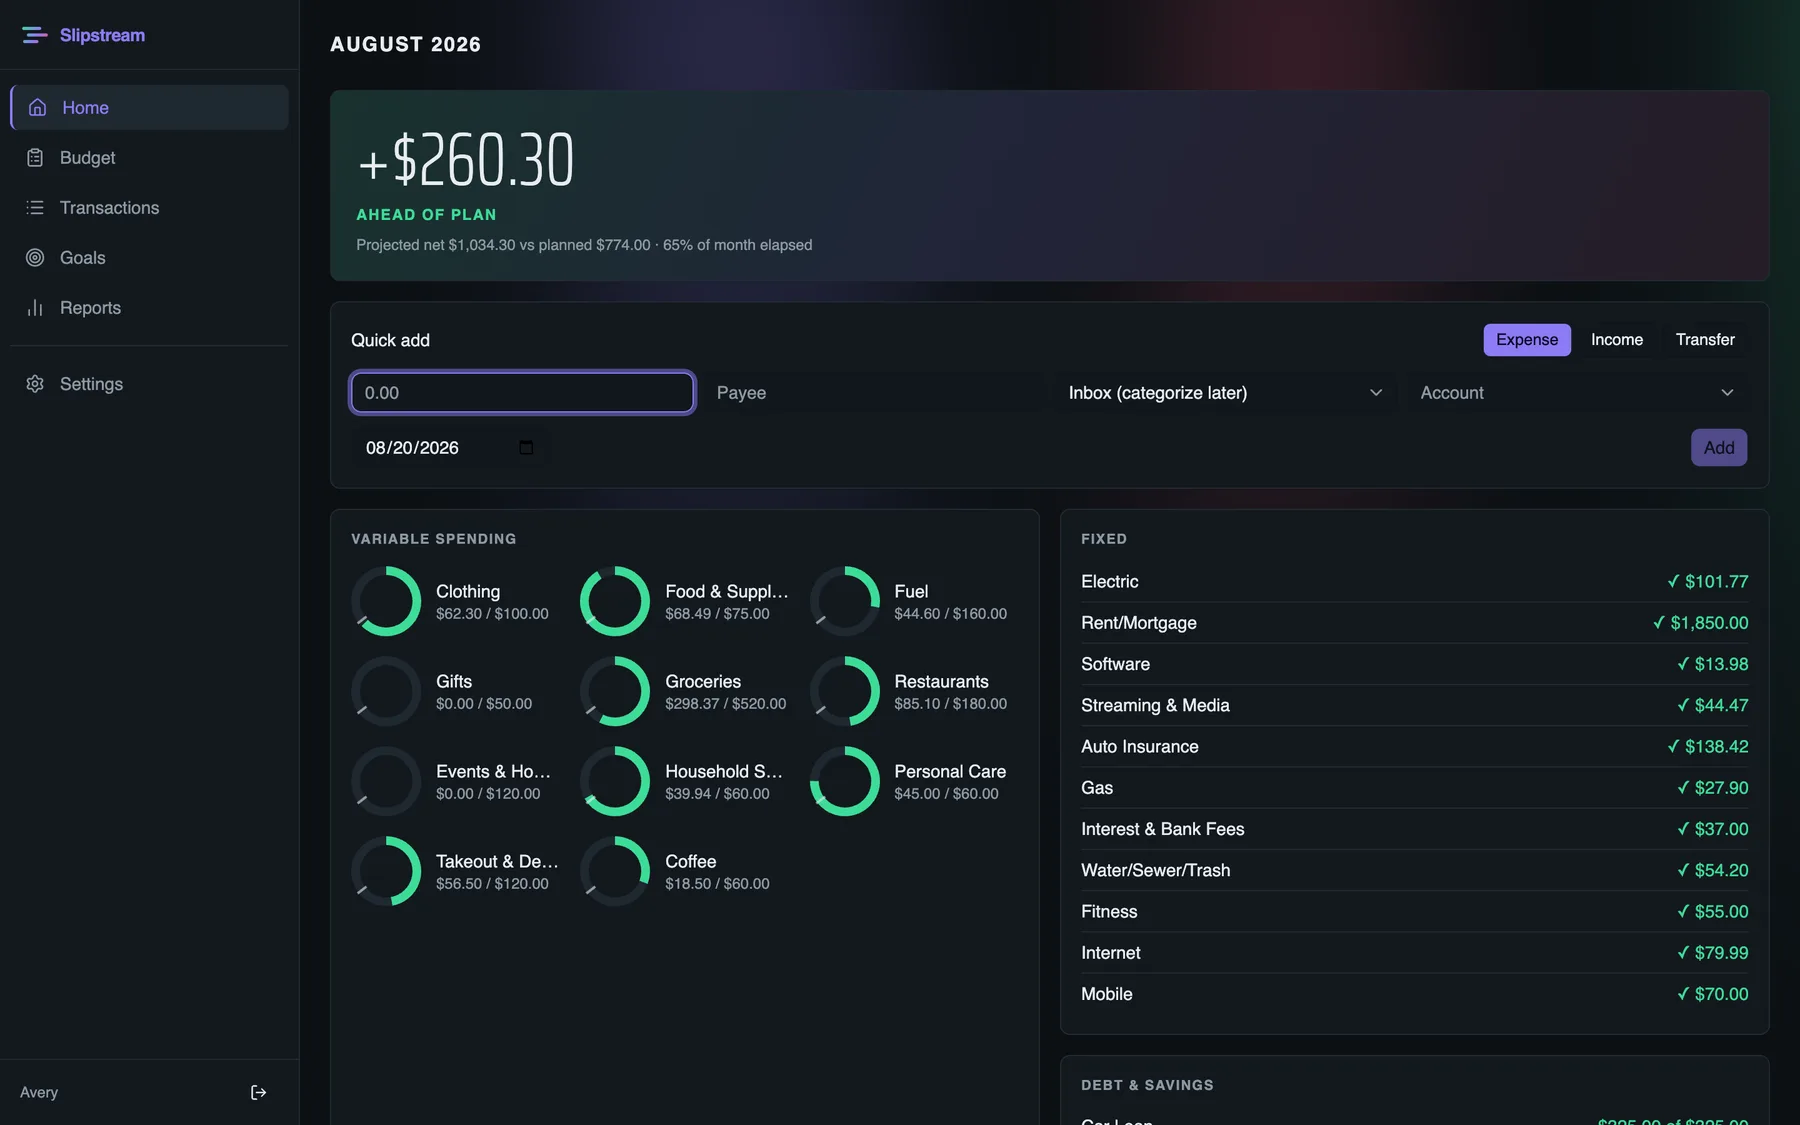Switch quick add to Income

(1617, 339)
